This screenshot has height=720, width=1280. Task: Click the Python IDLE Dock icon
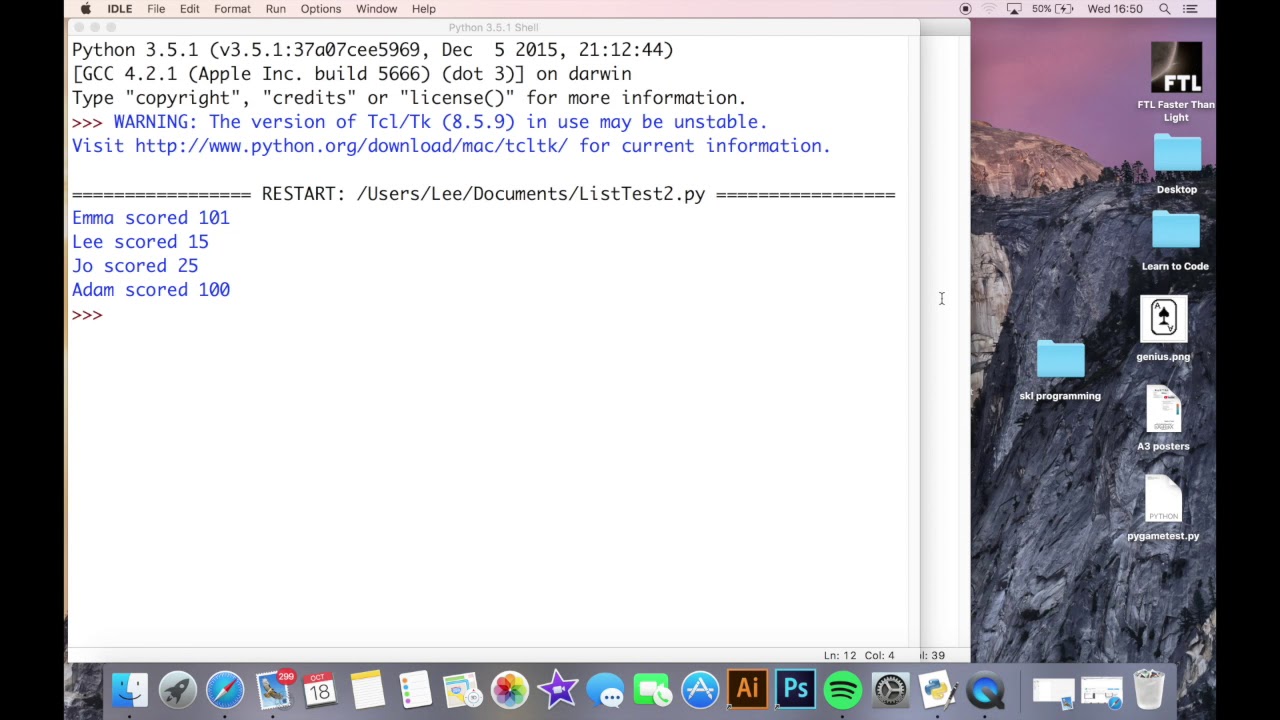[x=937, y=690]
